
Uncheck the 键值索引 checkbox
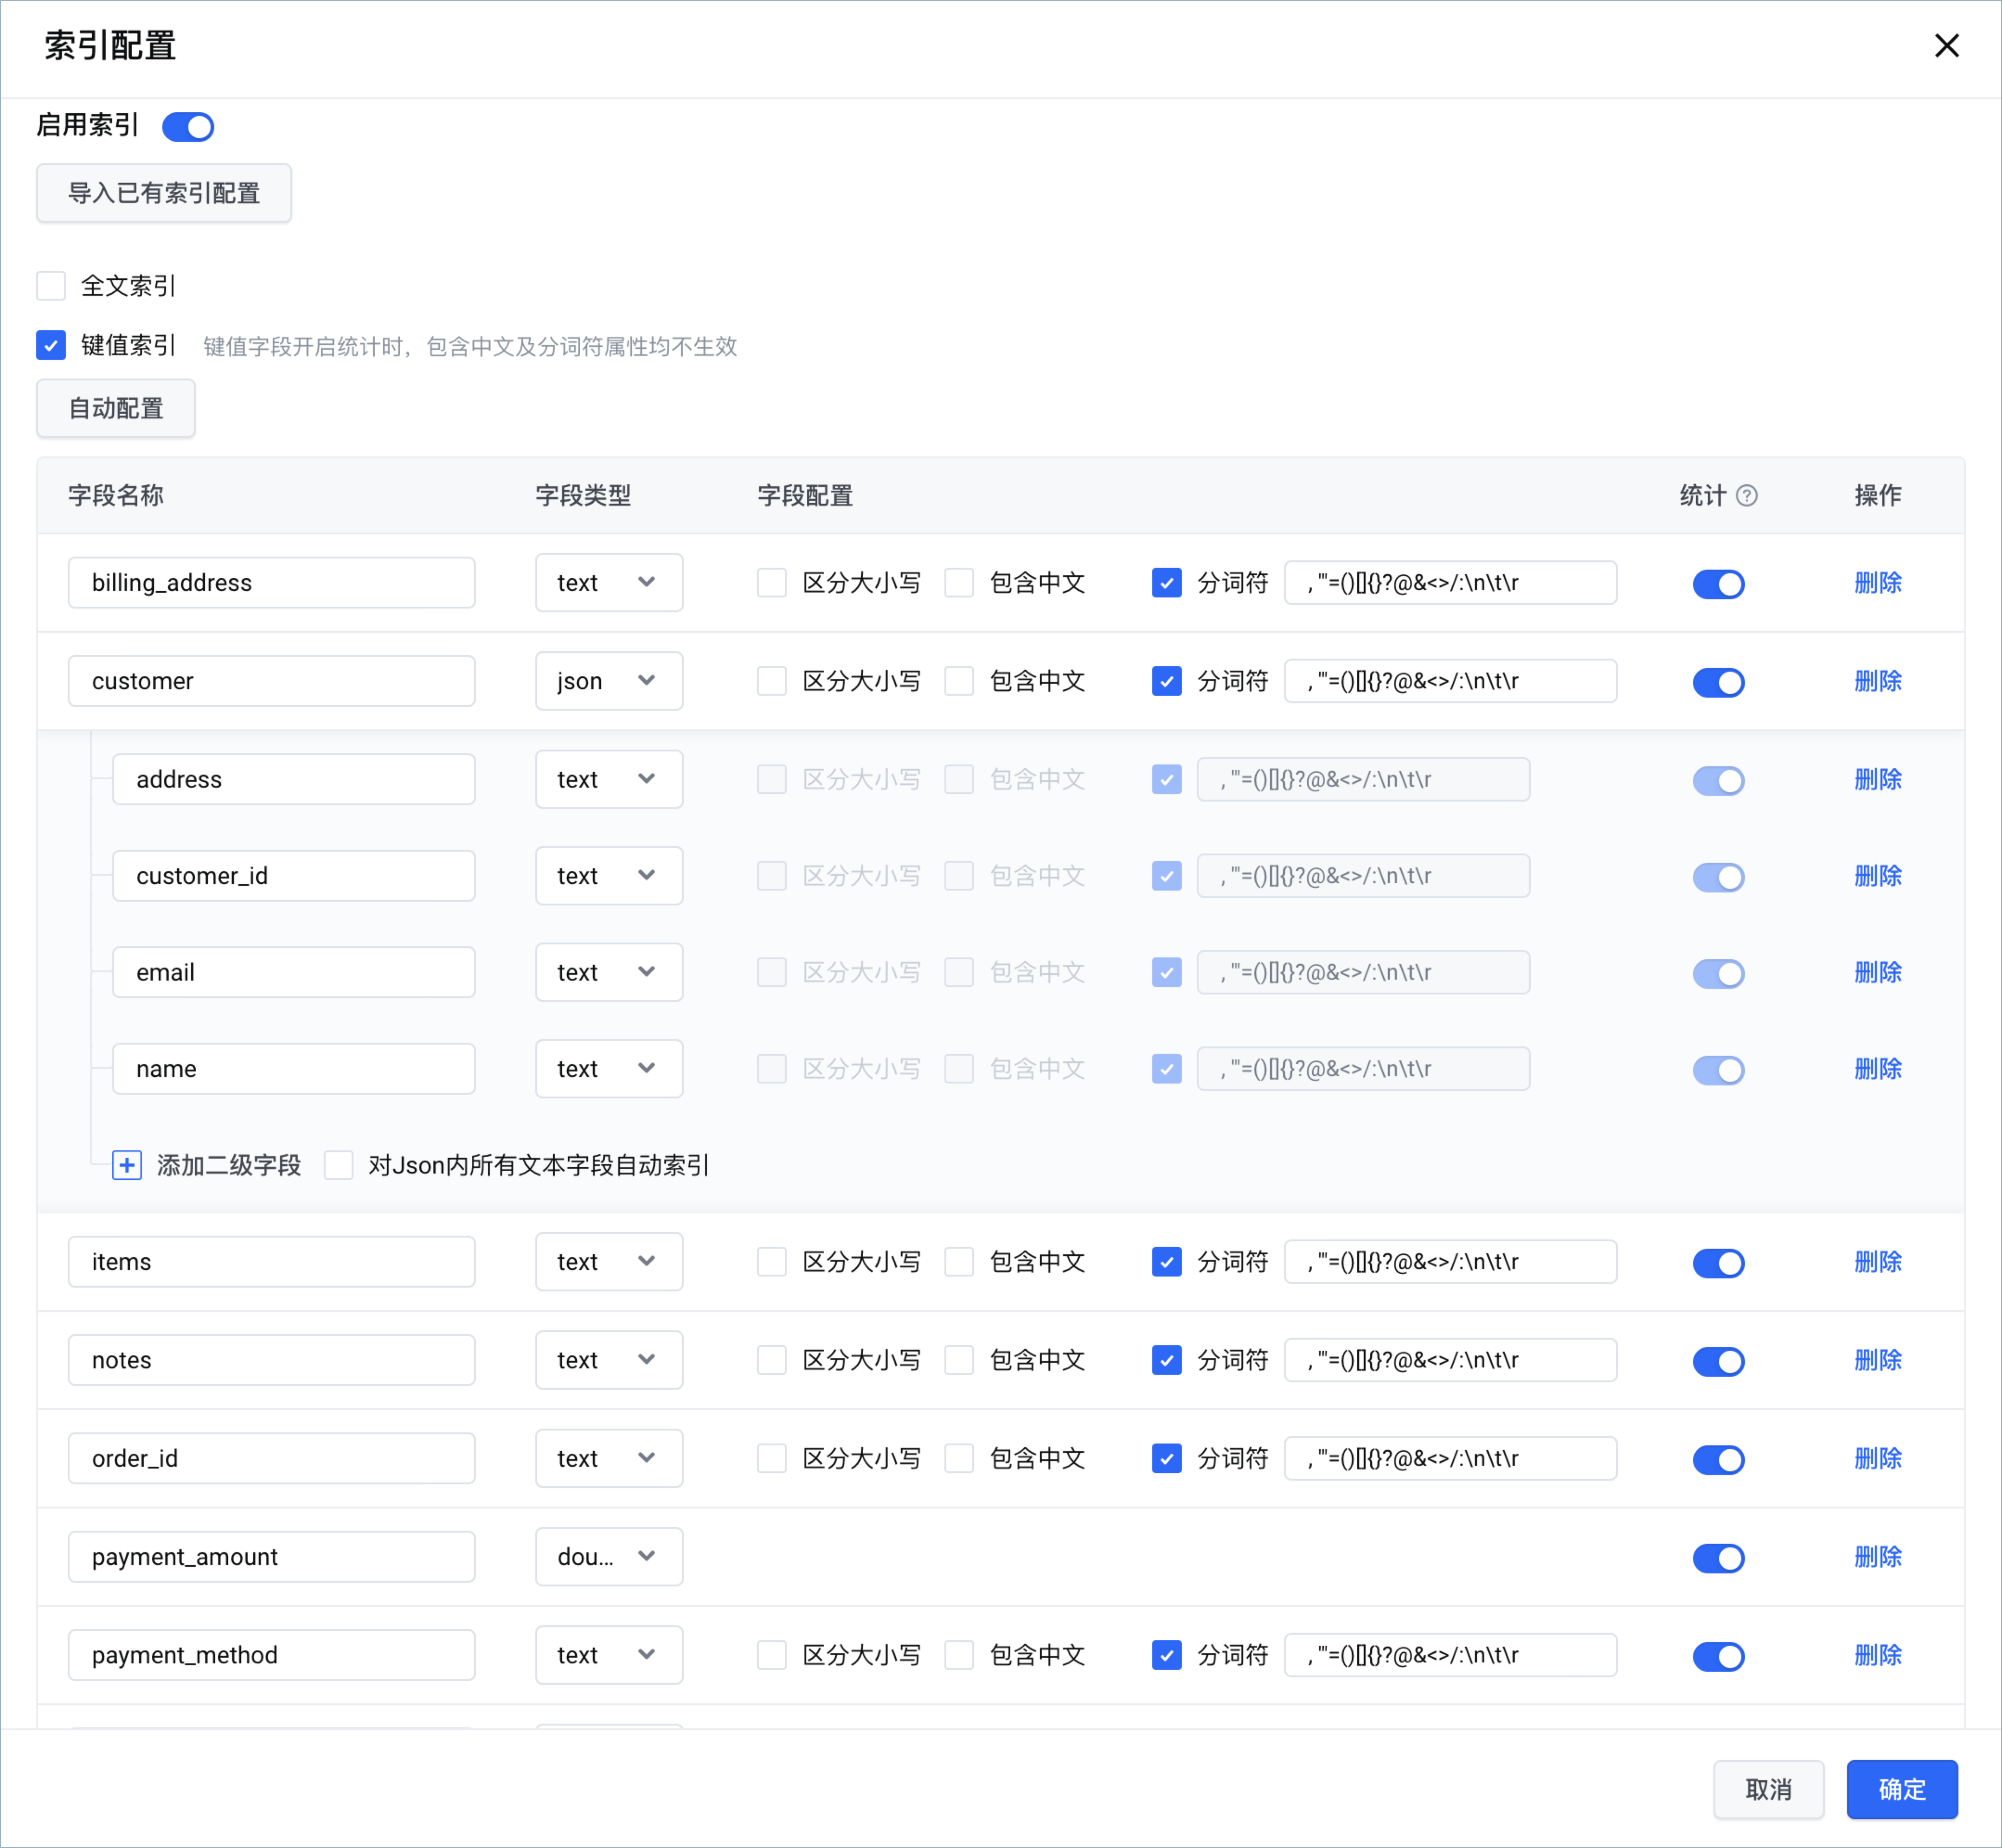[x=51, y=346]
